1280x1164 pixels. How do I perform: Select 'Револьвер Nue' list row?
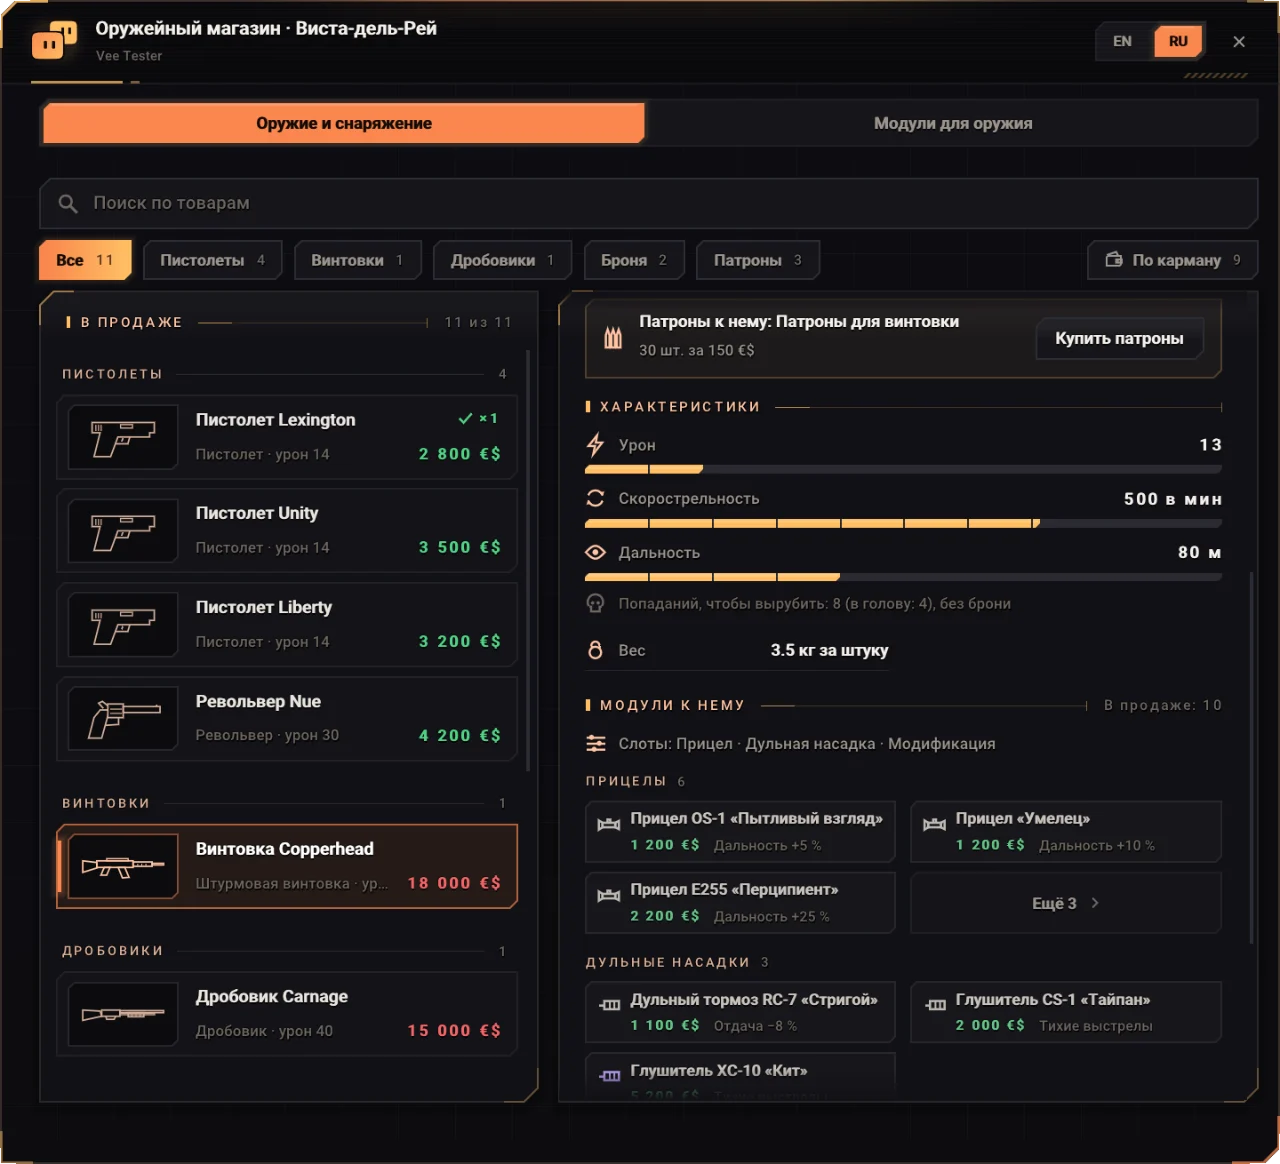(x=287, y=719)
